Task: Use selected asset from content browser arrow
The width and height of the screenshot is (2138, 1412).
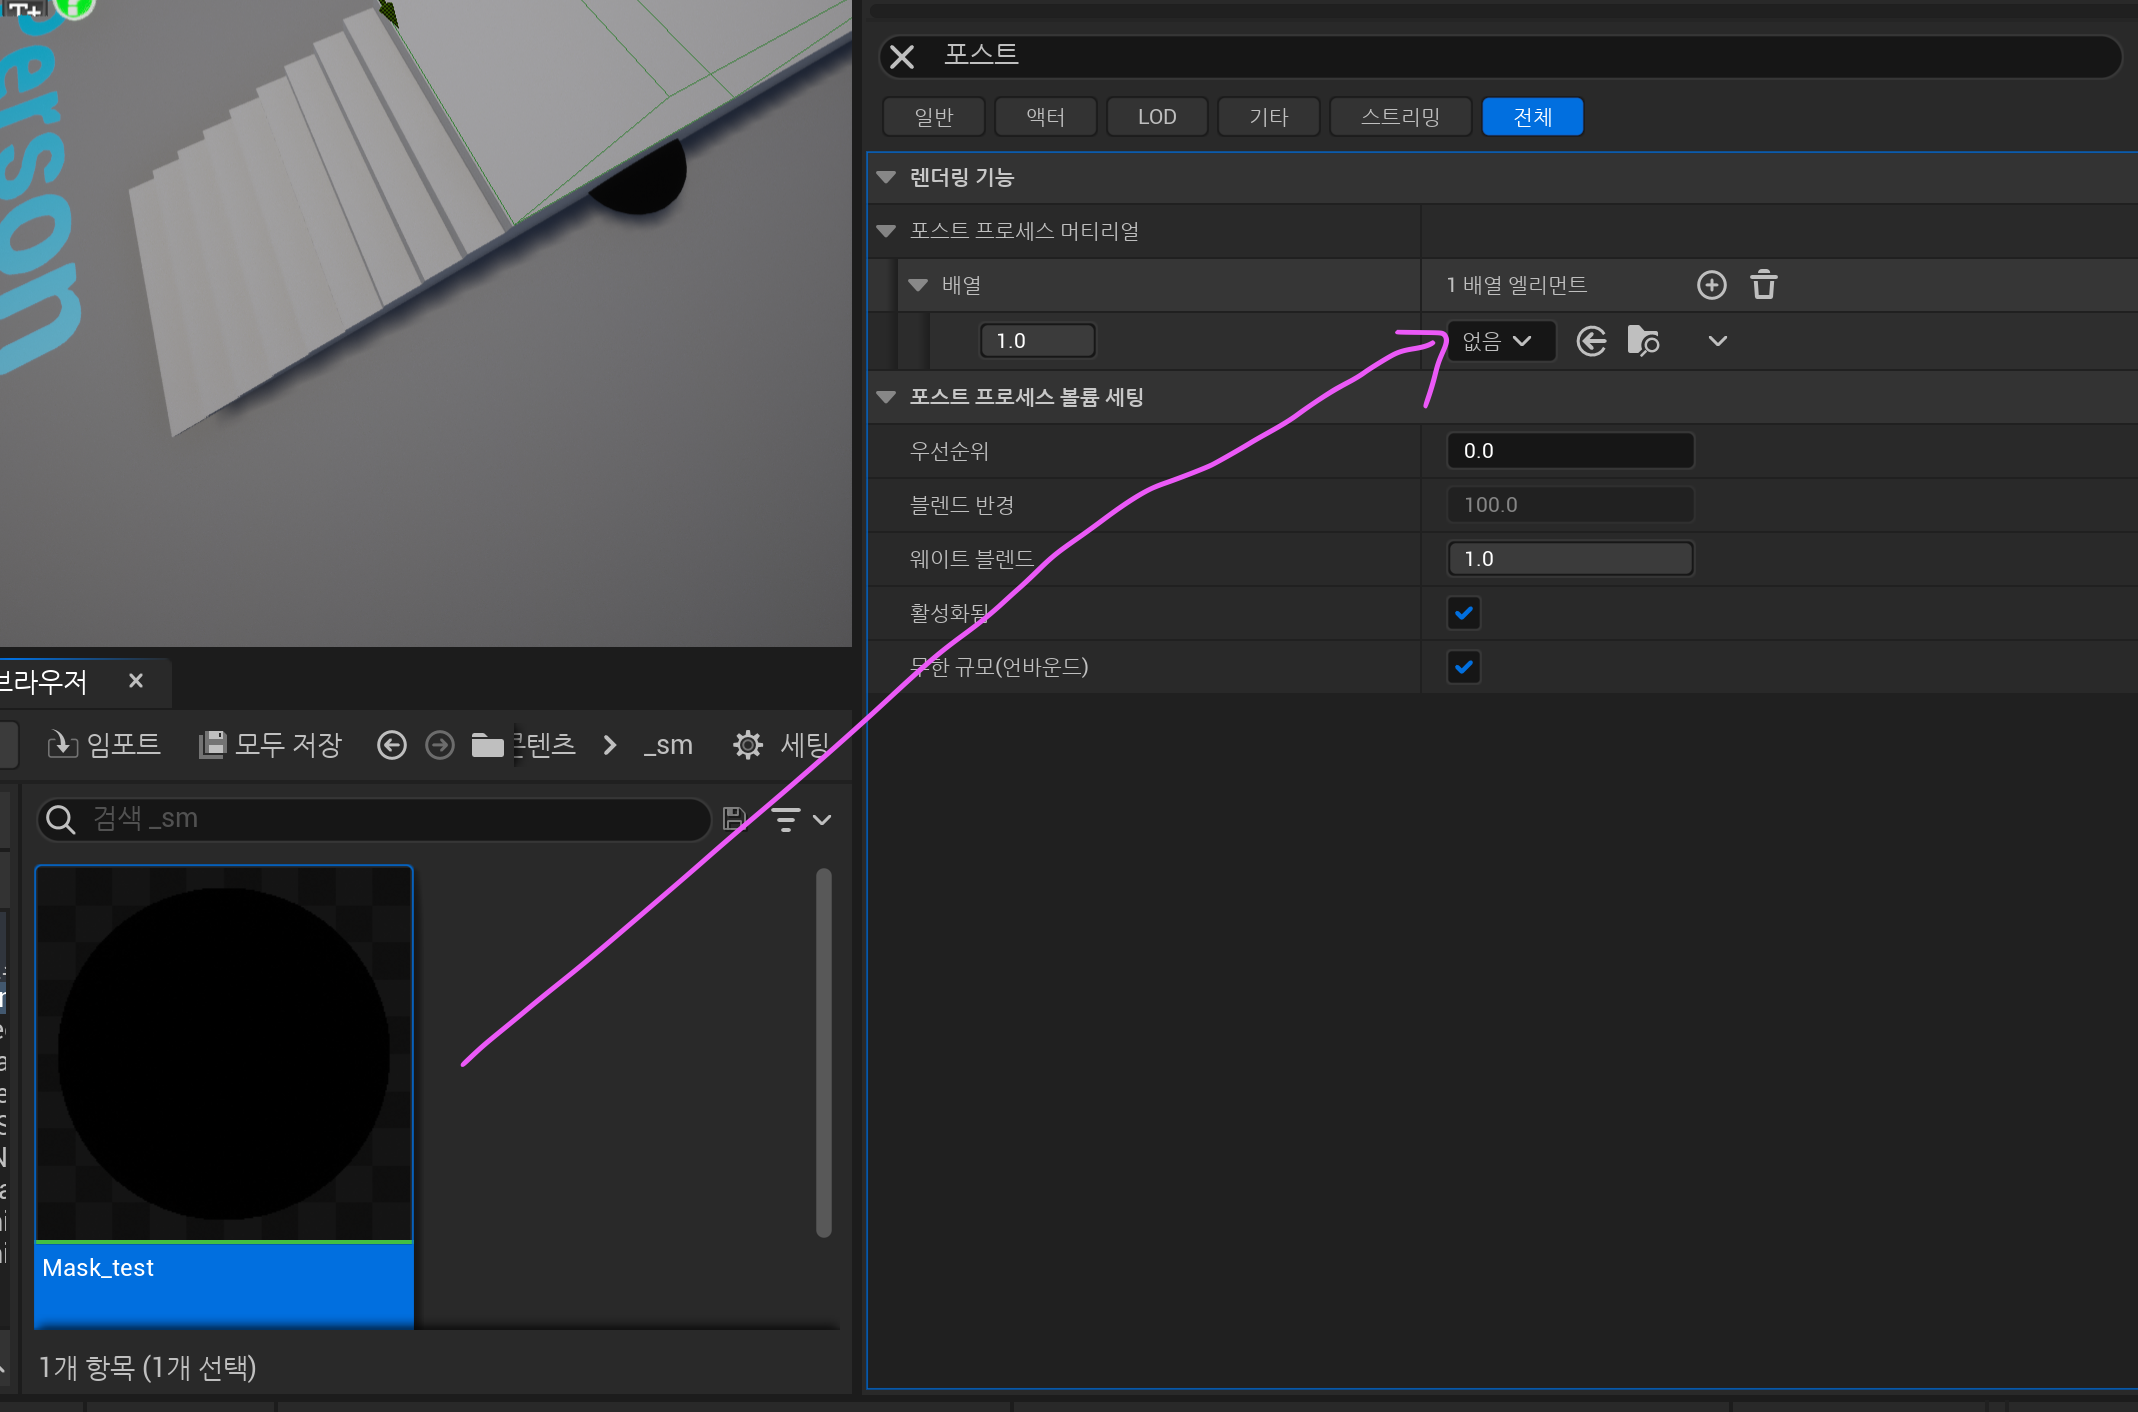Action: [x=1591, y=341]
